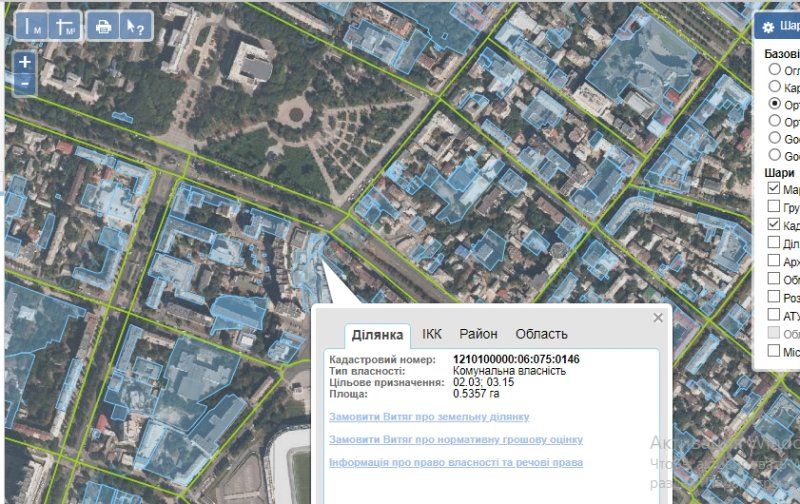
Task: Select the distance measurement tool
Action: (32, 26)
